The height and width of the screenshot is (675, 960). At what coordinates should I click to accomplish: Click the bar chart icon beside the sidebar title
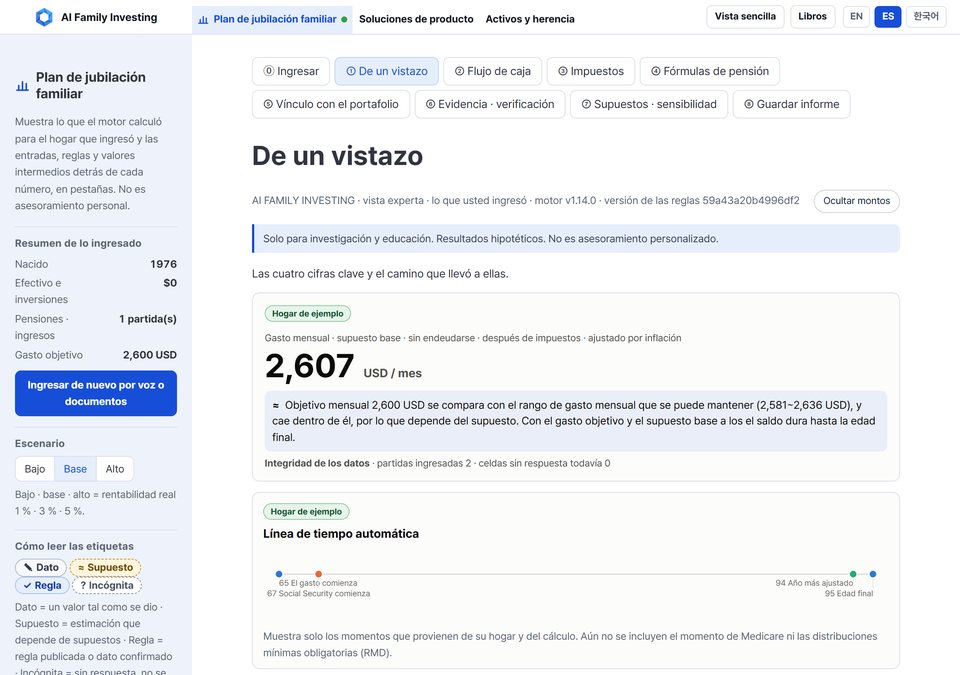tap(22, 86)
